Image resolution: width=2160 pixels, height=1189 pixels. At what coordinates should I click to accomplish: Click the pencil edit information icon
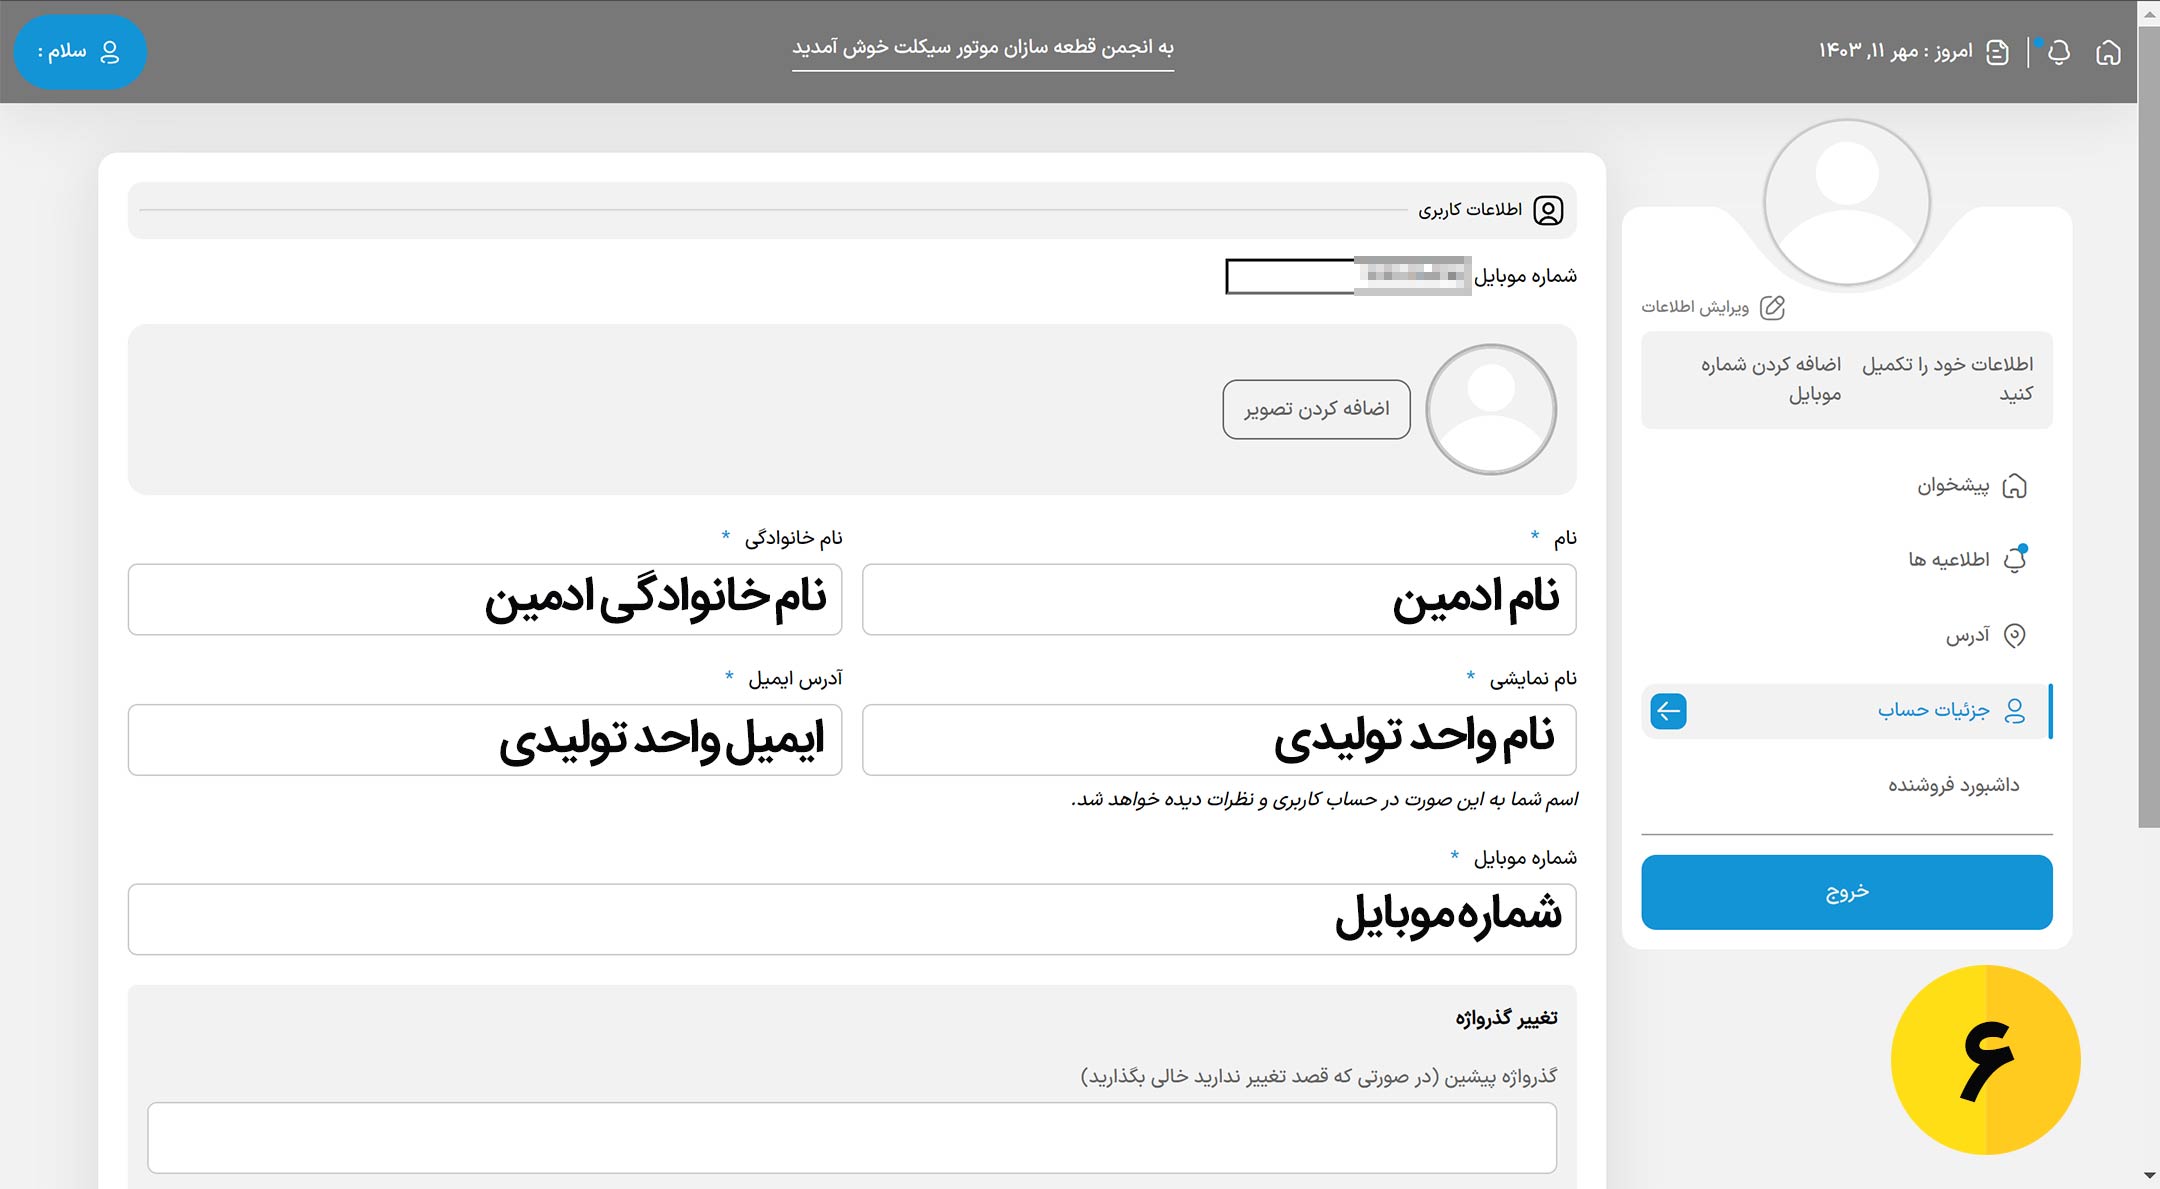click(1772, 307)
